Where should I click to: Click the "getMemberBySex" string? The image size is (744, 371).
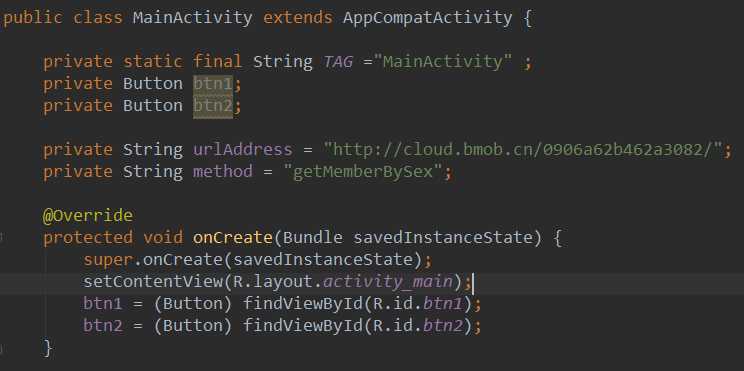click(x=363, y=171)
